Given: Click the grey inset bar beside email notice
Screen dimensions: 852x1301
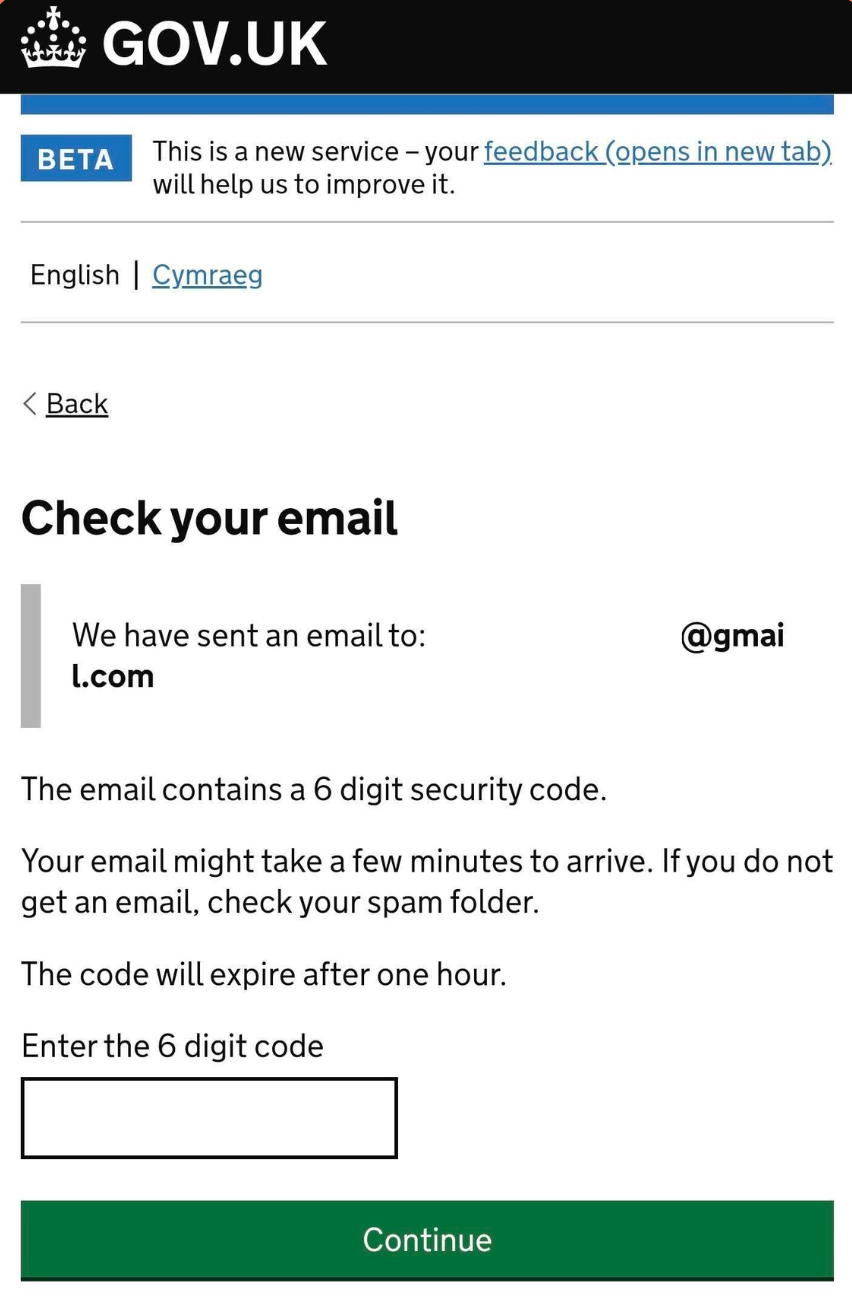Looking at the screenshot, I should [x=31, y=656].
